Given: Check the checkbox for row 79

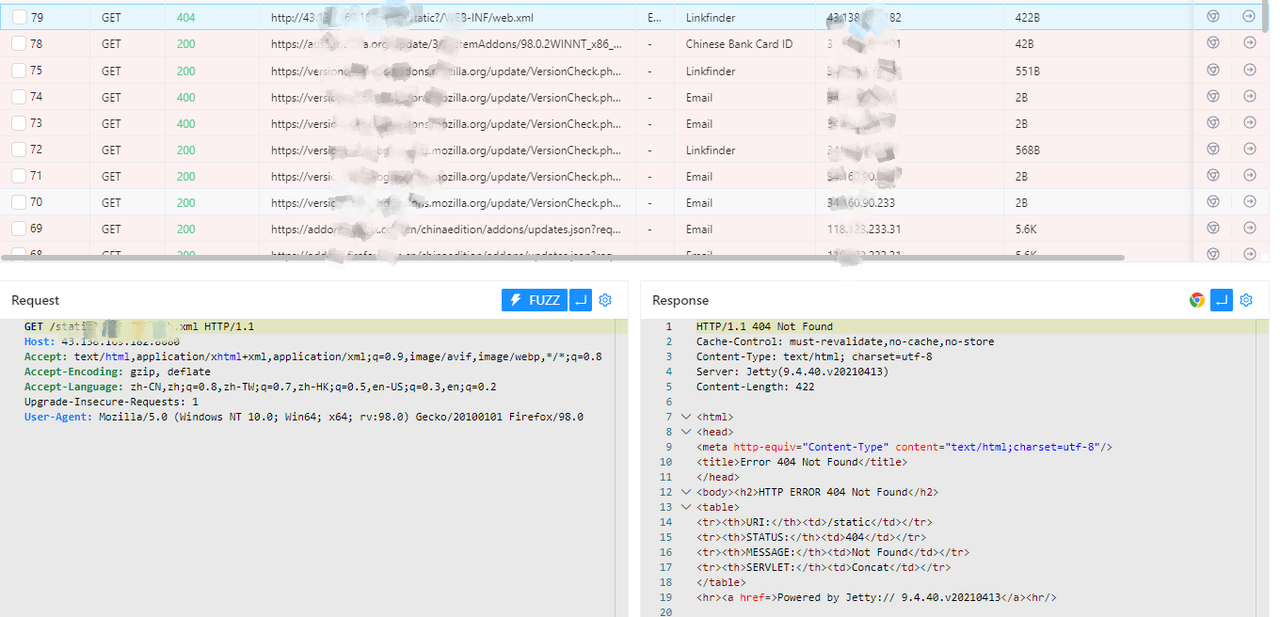Looking at the screenshot, I should tap(19, 17).
